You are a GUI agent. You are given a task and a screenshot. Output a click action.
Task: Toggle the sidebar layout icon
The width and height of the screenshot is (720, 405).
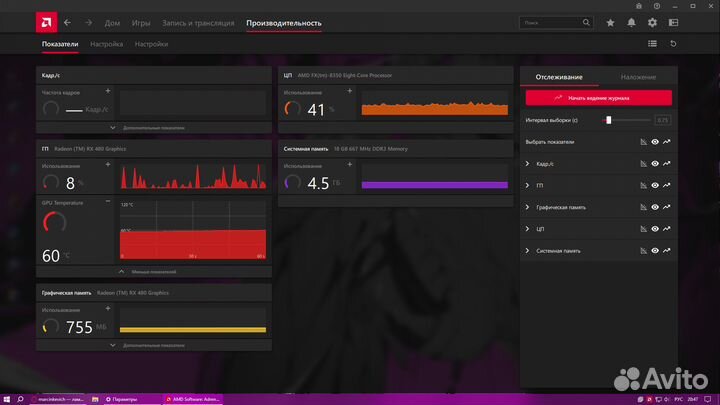(673, 22)
